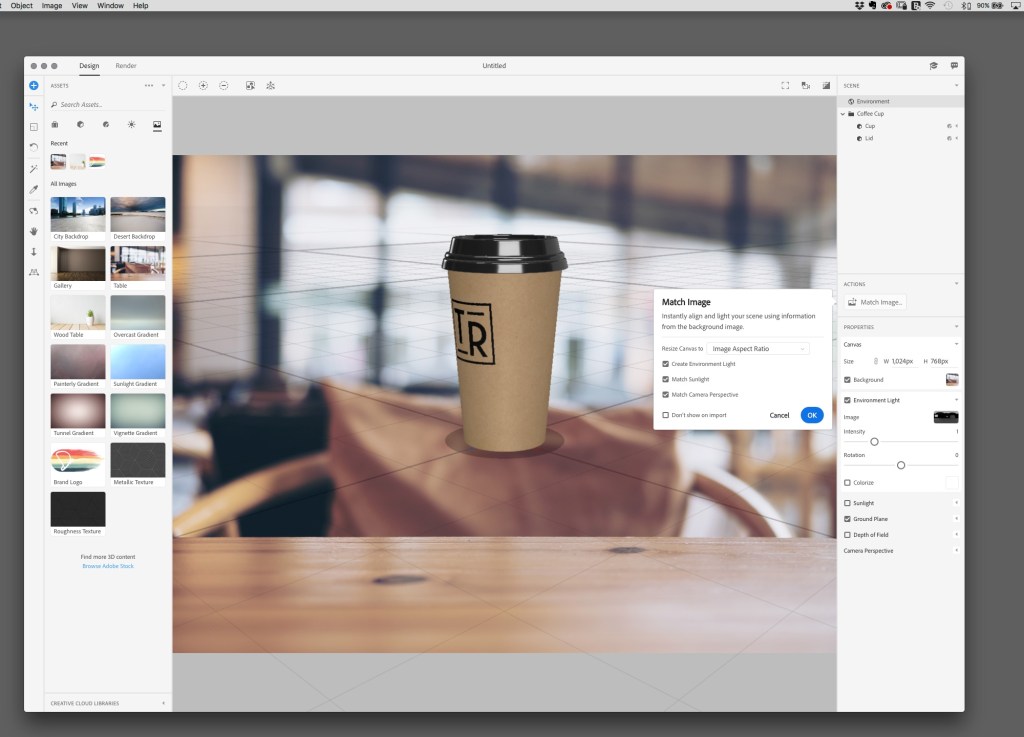Uncheck Match Sunlight in the dialog

pos(666,379)
